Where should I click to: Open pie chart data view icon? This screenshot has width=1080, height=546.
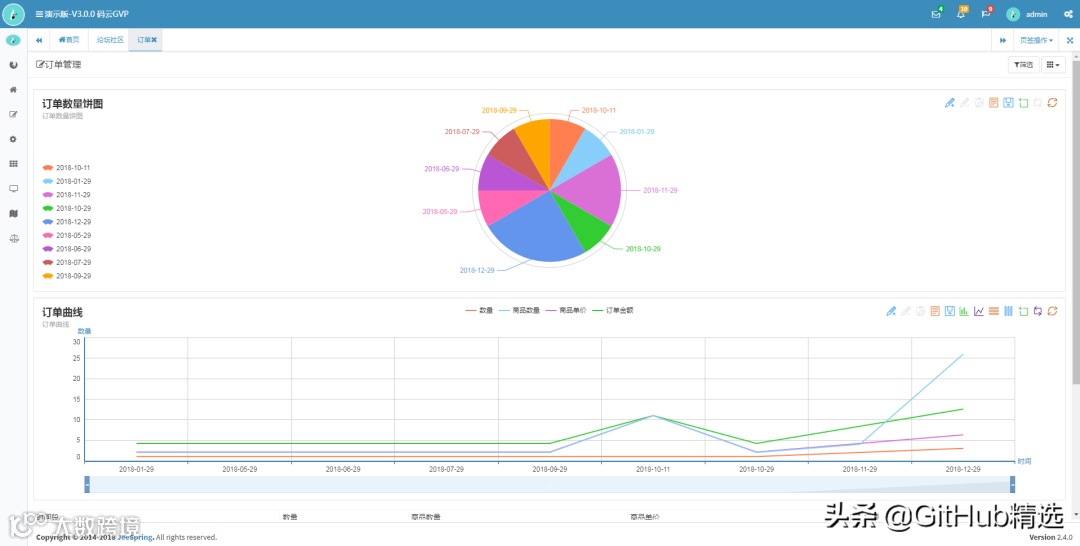[x=993, y=103]
